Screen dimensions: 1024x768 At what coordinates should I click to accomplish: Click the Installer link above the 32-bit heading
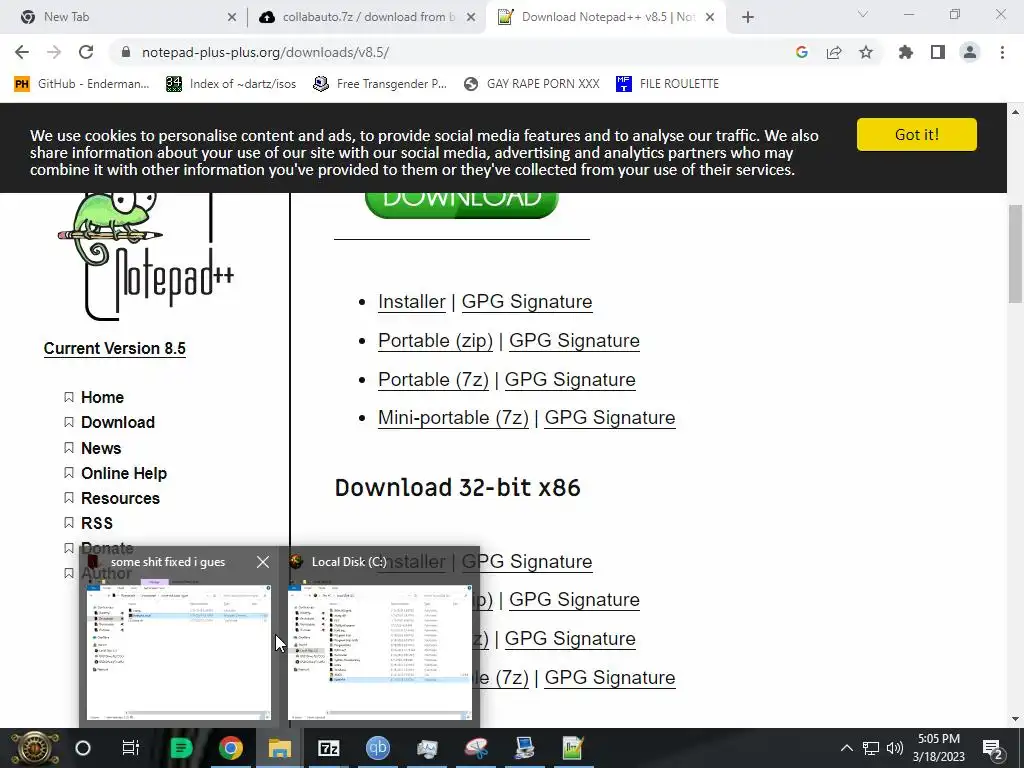[x=411, y=302]
